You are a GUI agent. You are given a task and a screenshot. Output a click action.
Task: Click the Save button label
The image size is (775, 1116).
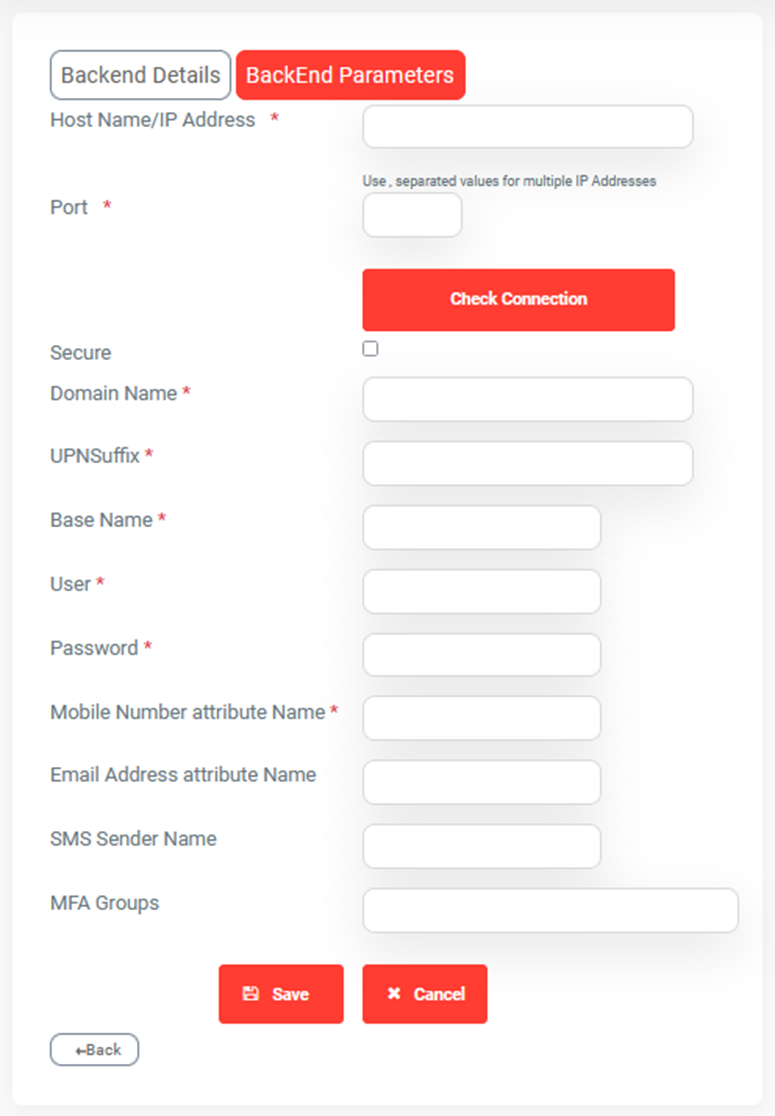290,994
